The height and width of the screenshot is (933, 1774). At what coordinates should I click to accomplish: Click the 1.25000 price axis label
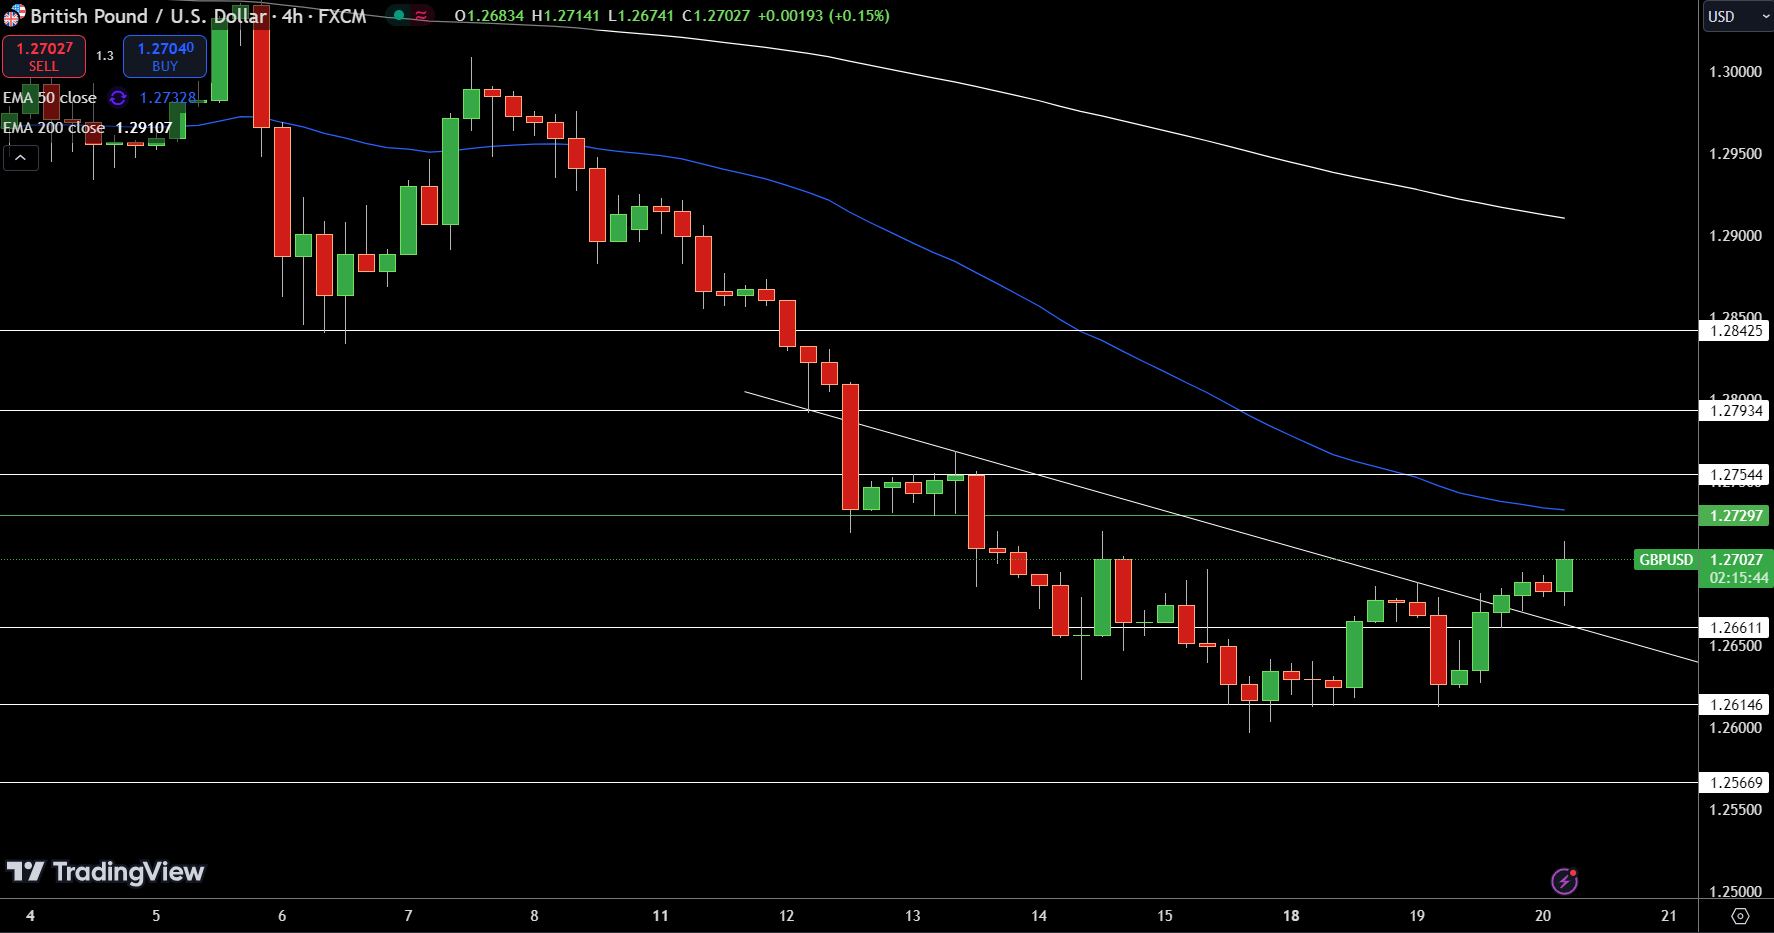point(1736,892)
